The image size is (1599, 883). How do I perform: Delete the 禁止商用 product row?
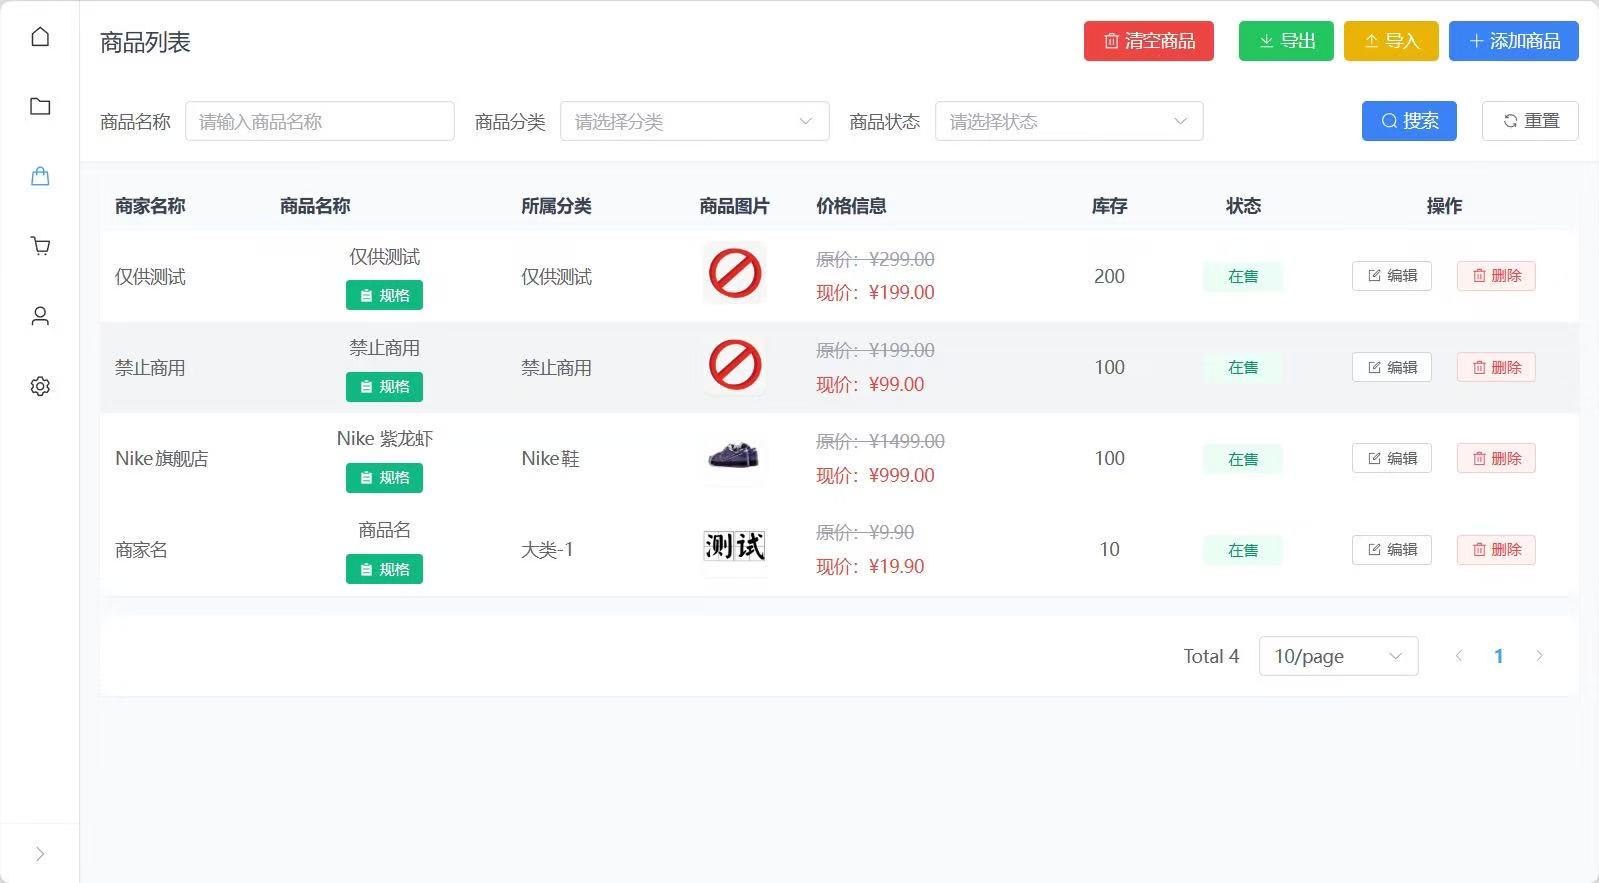pos(1496,367)
